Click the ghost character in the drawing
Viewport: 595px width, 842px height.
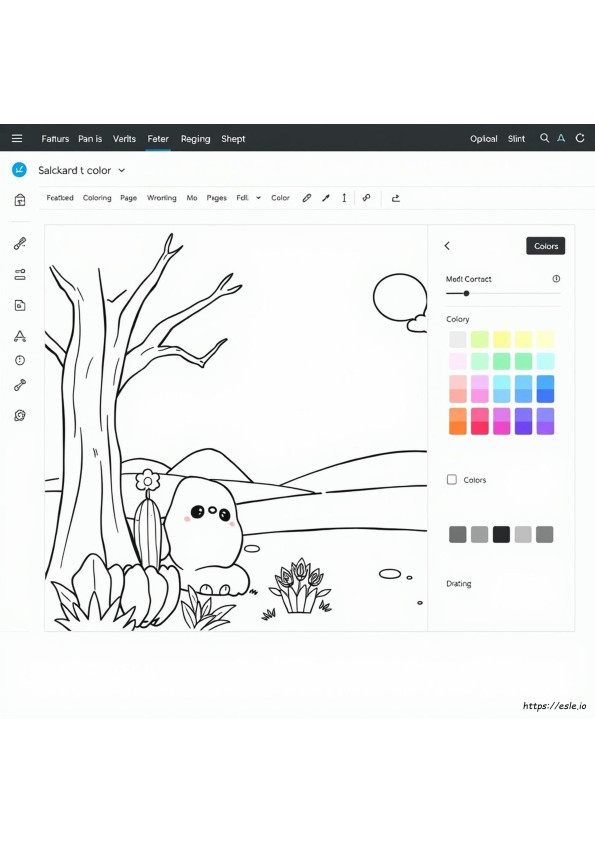pos(207,535)
